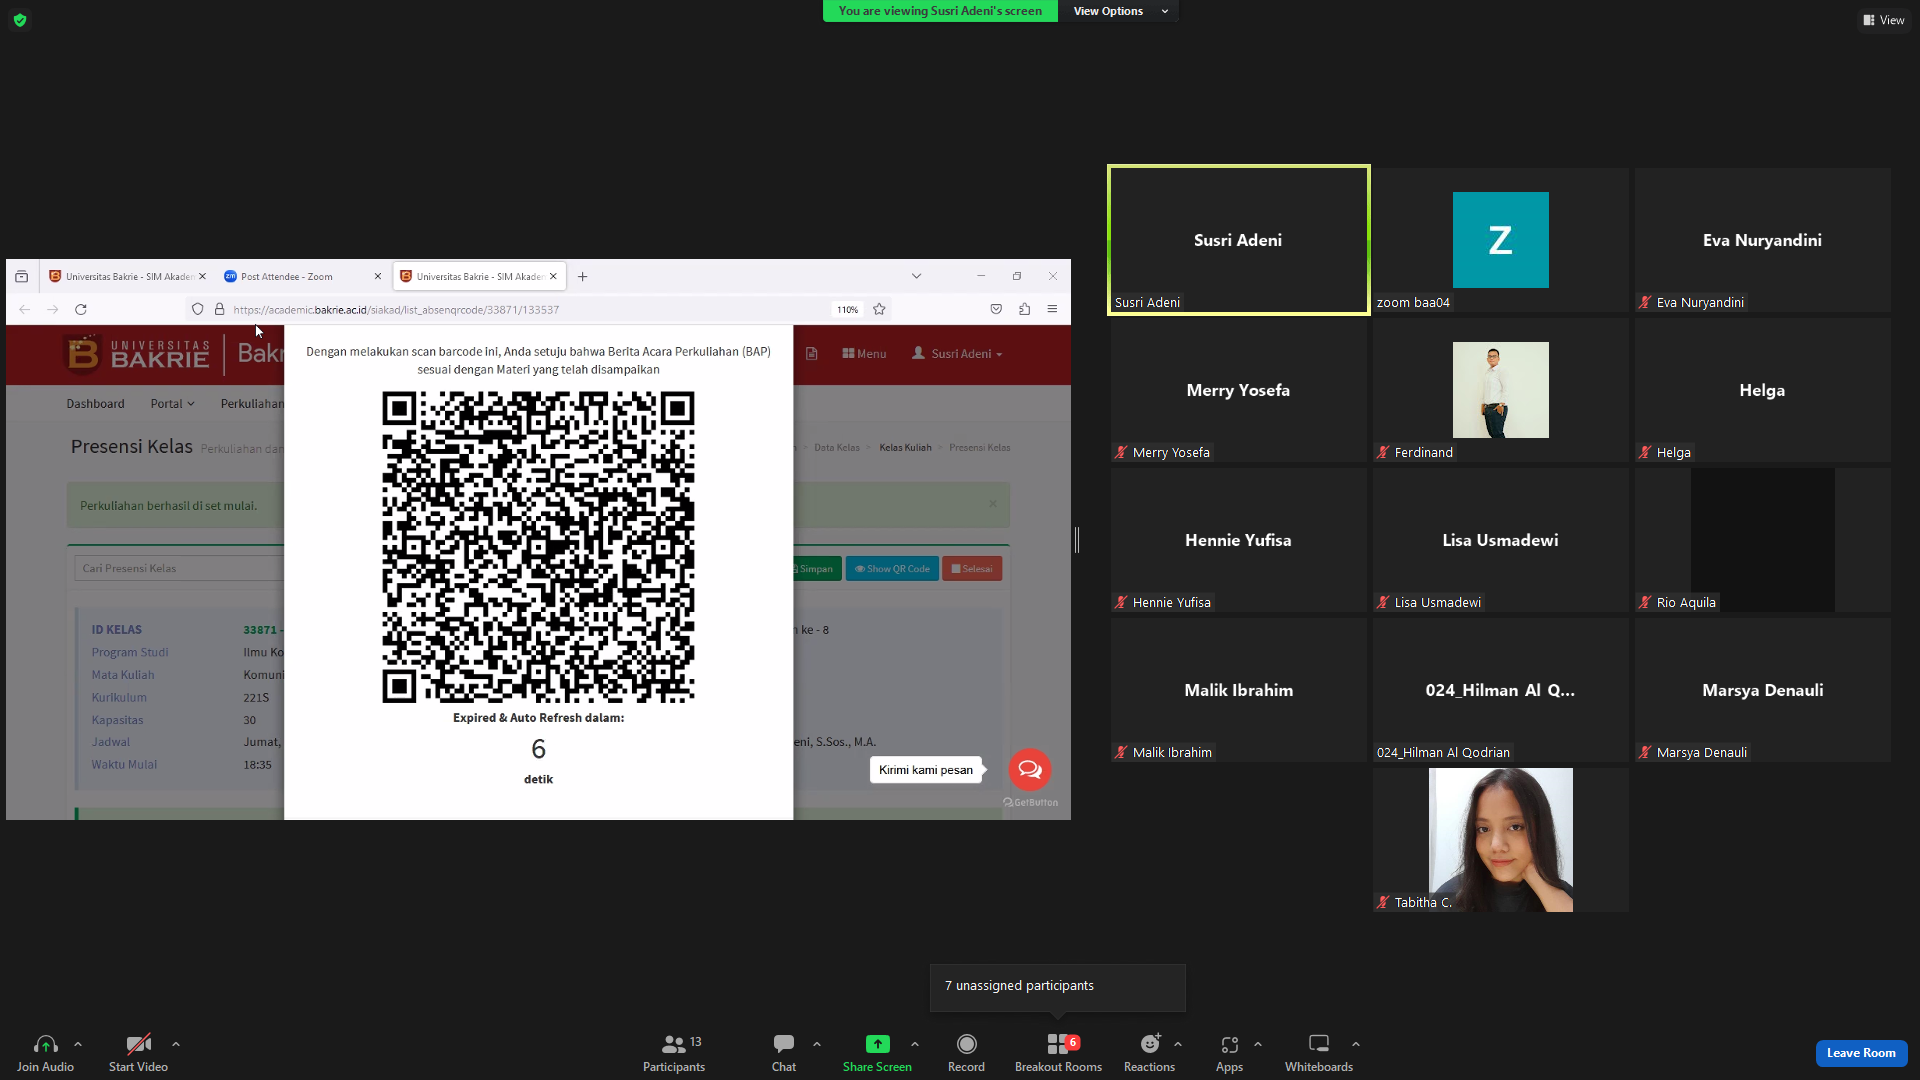Reload the page in shared browser
1920x1080 pixels.
tap(81, 310)
